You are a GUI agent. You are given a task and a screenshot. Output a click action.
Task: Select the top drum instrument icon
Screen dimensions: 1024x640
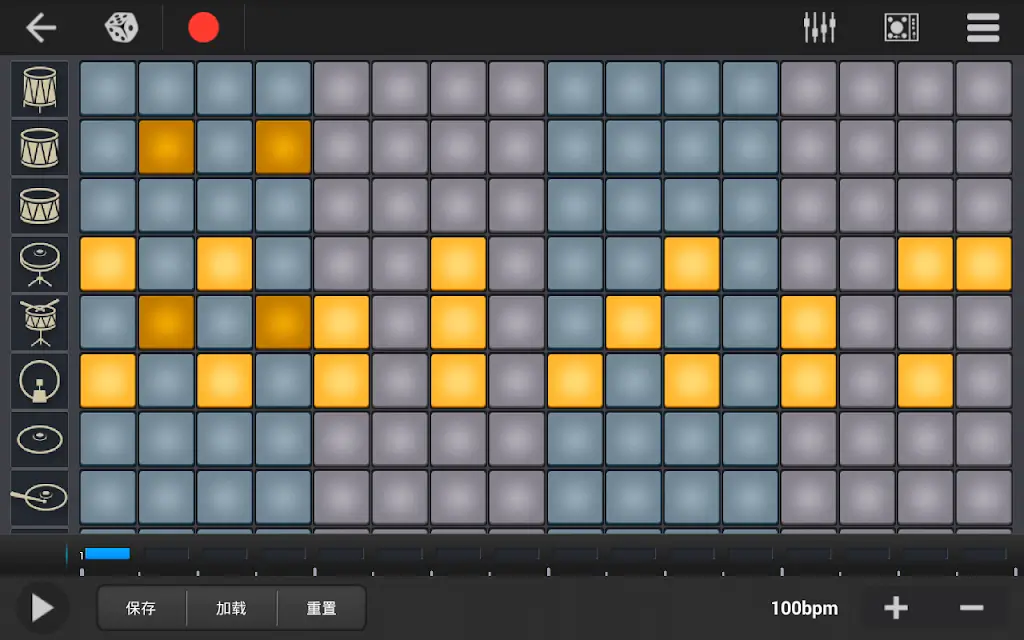point(40,89)
